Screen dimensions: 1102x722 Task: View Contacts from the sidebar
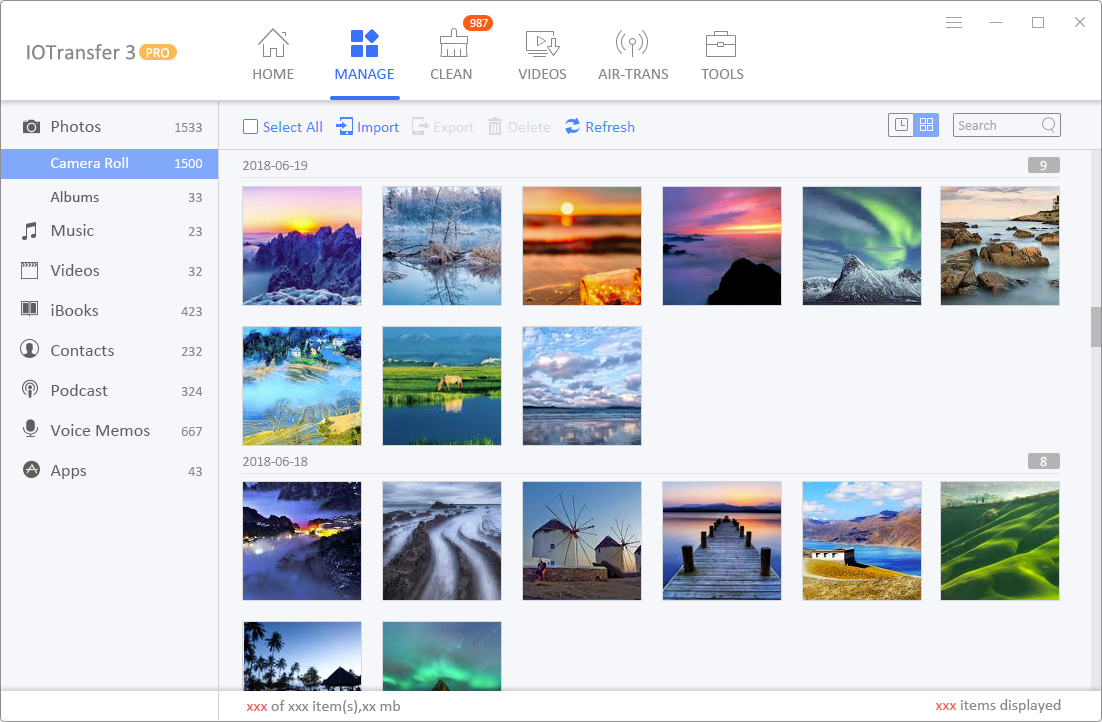point(80,350)
